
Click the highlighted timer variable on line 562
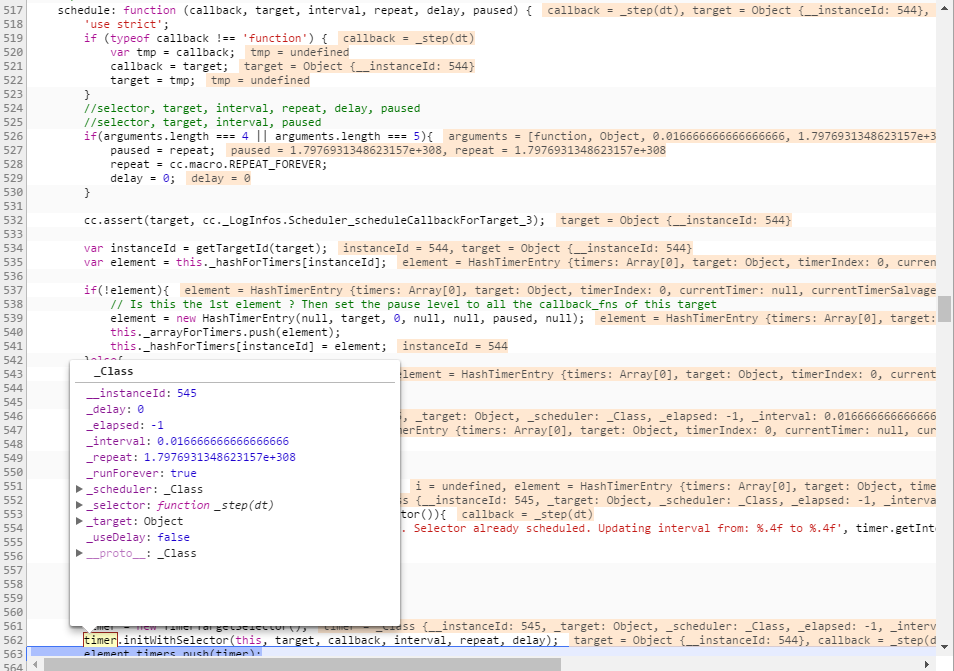(x=100, y=640)
